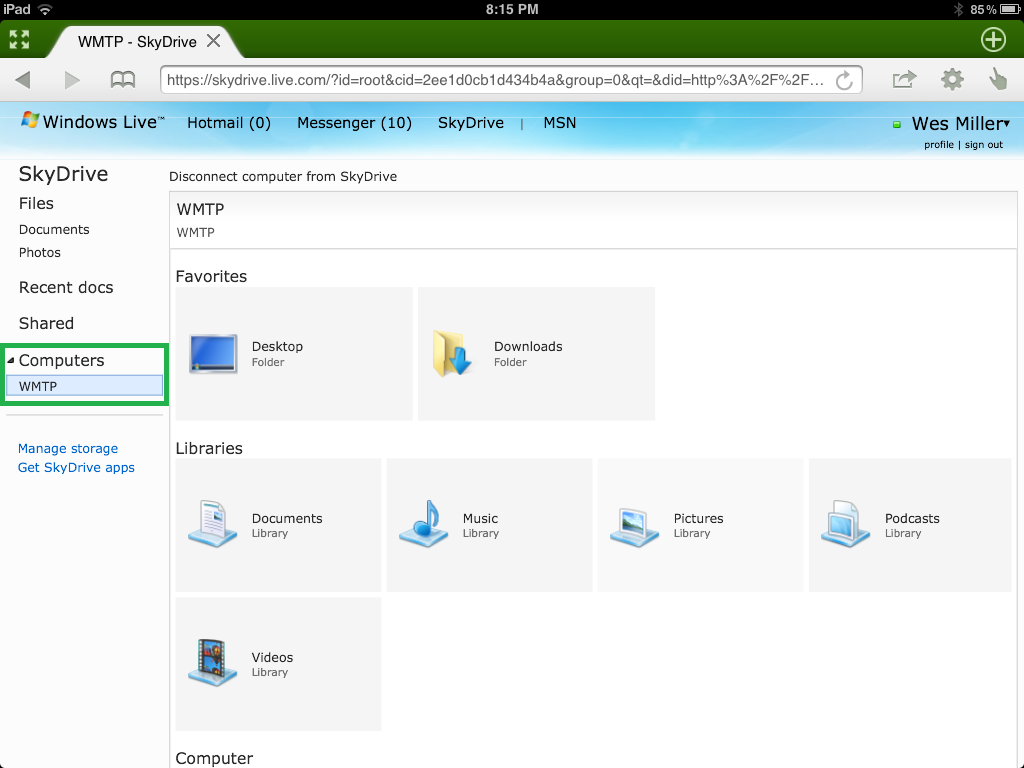Click the SkyDrive sidebar heading
This screenshot has height=768, width=1024.
click(63, 174)
